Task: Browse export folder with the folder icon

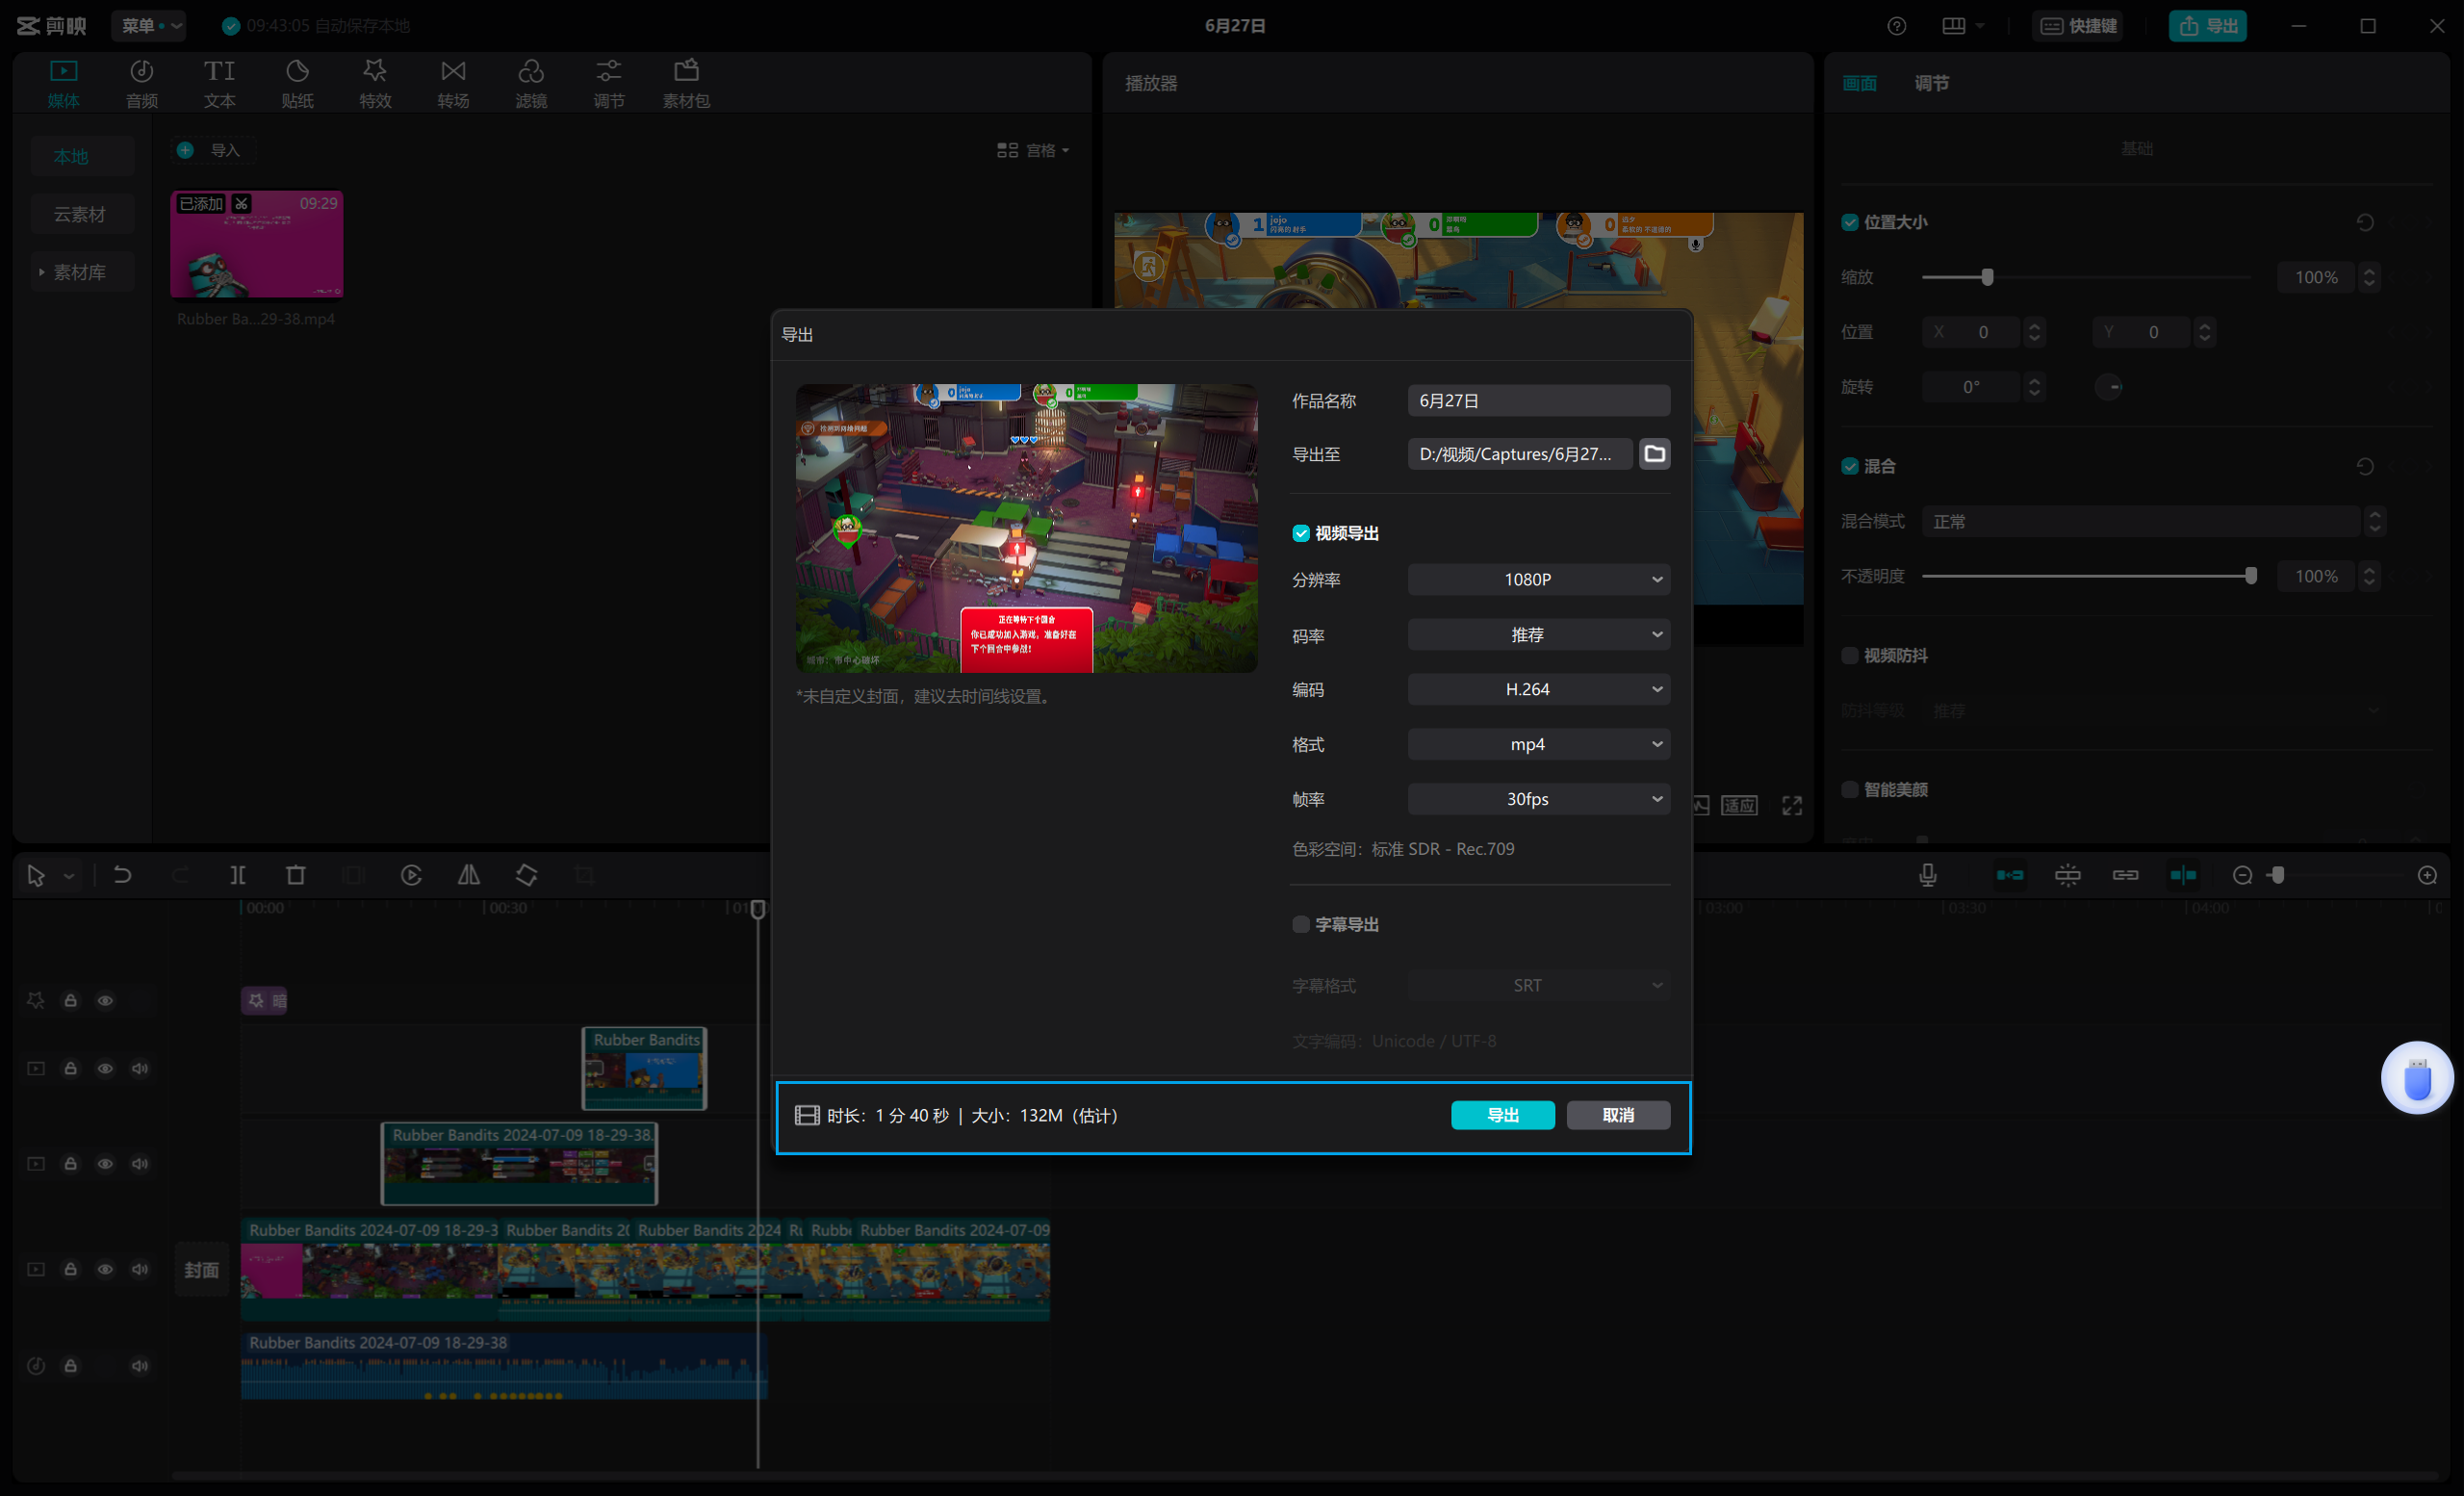Action: coord(1654,454)
